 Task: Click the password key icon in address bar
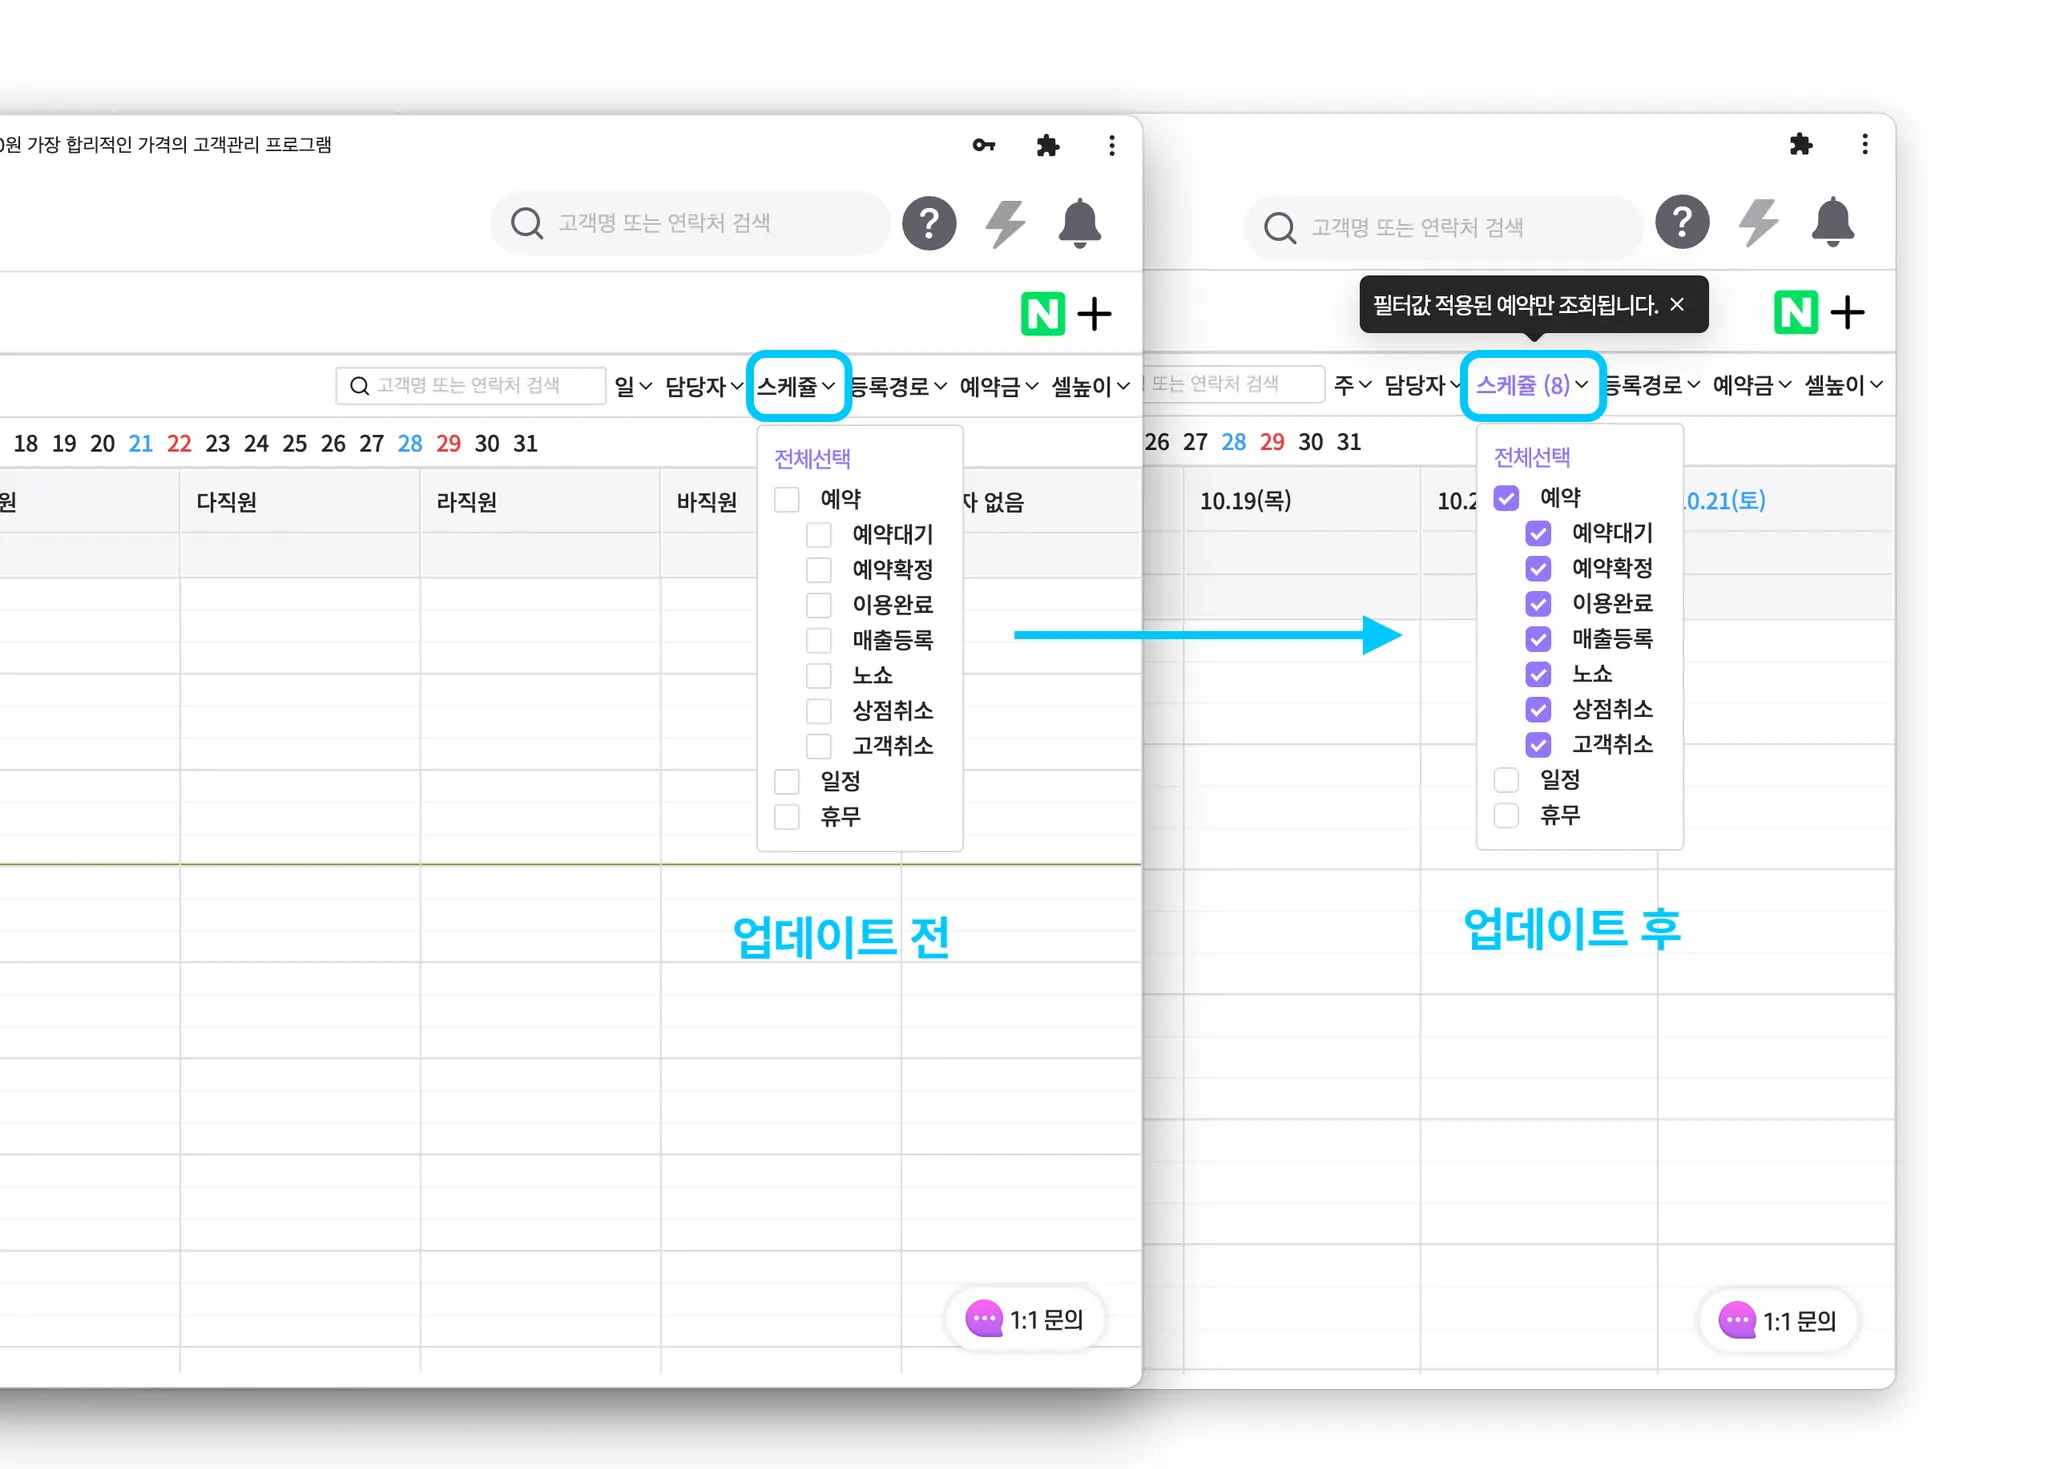click(x=984, y=146)
